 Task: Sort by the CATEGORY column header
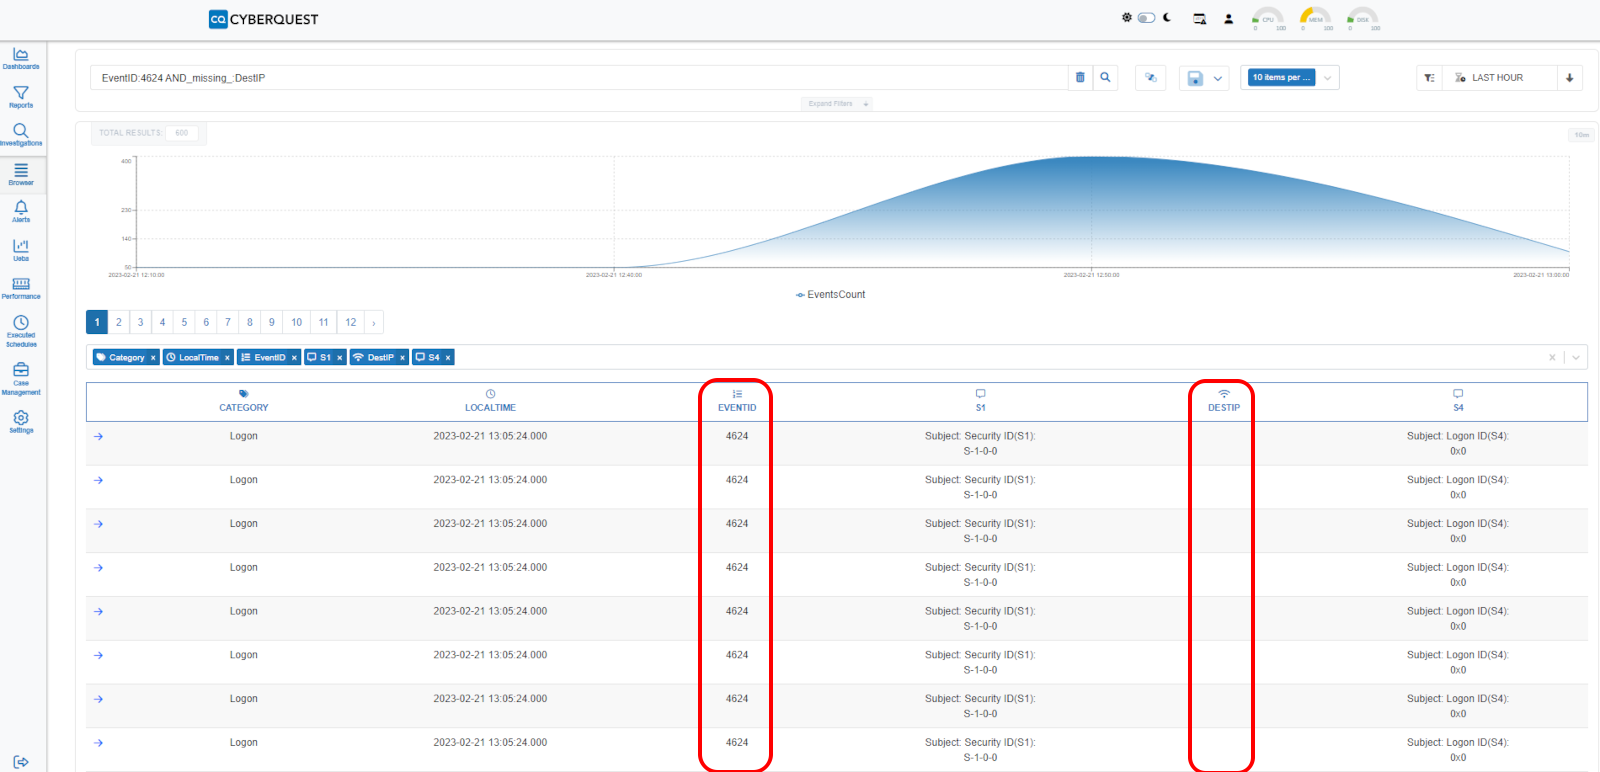tap(244, 402)
